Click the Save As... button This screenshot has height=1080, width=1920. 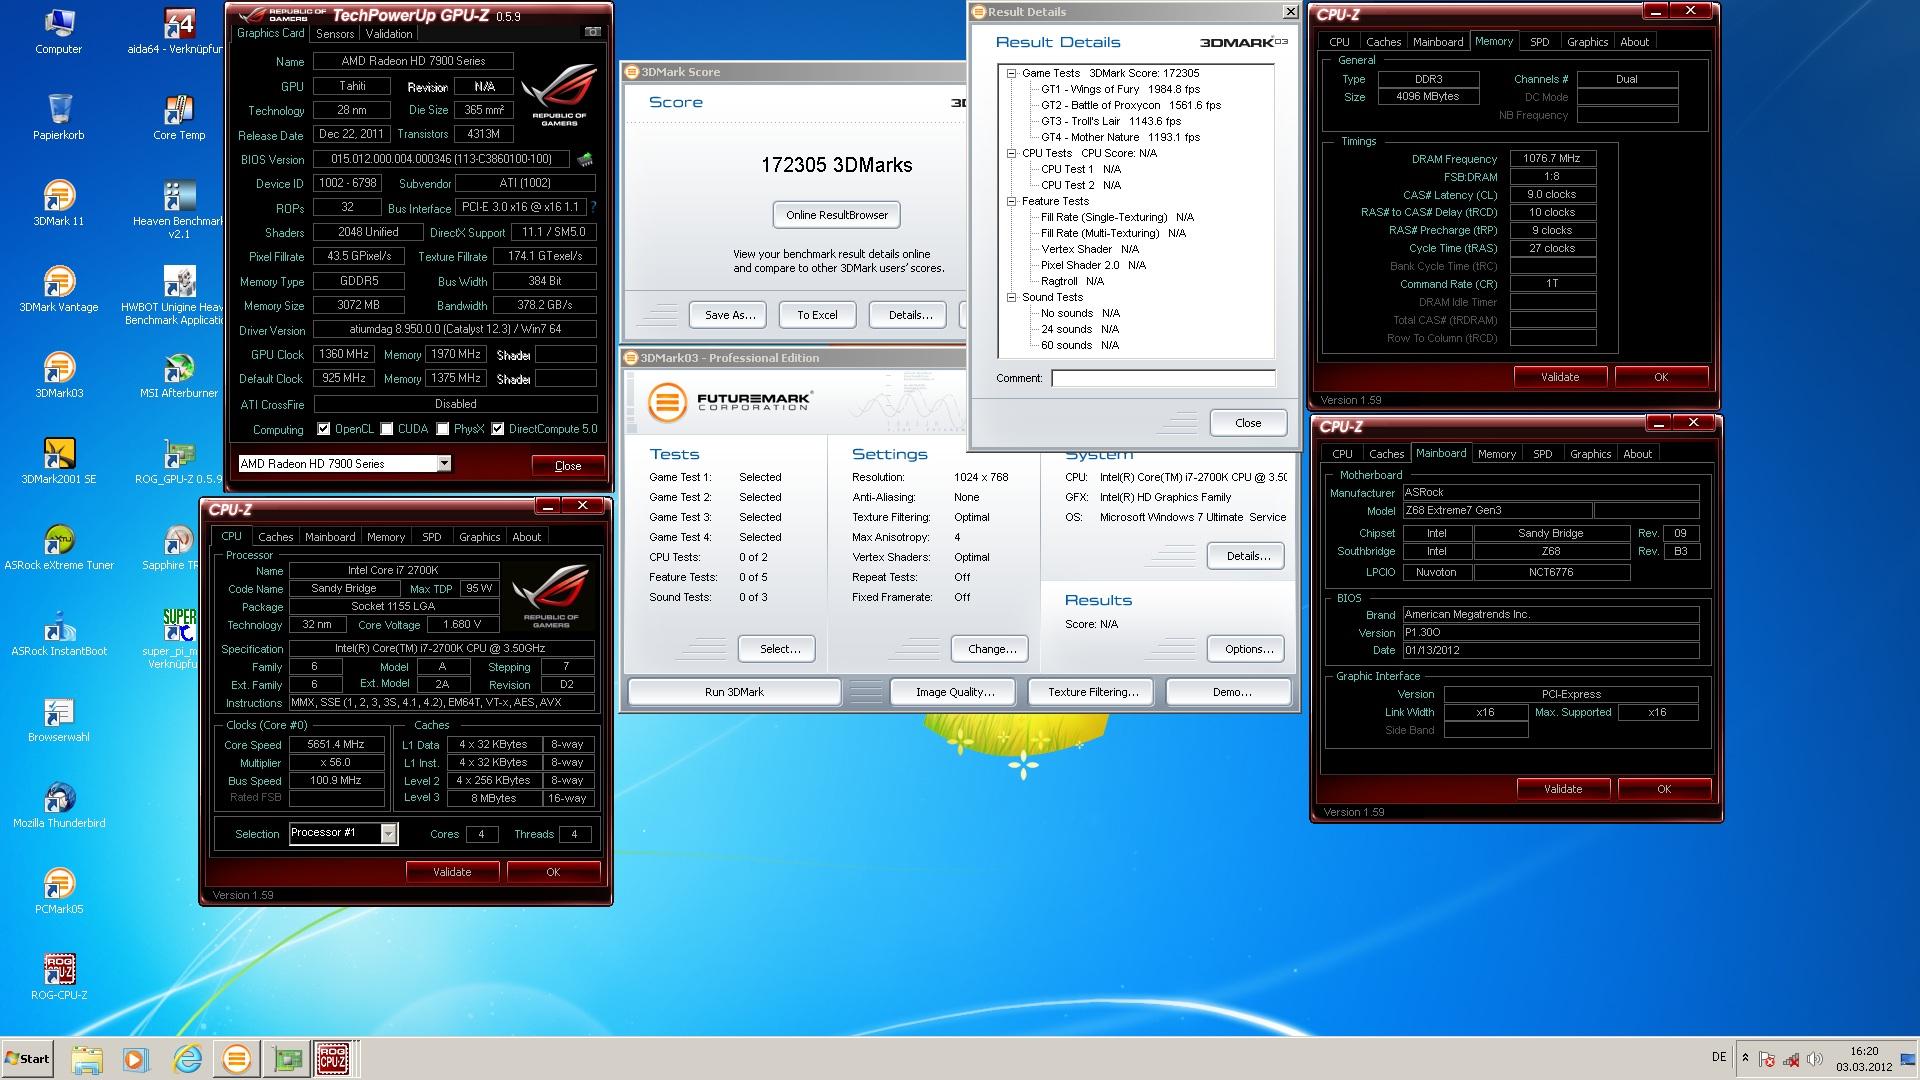tap(729, 315)
